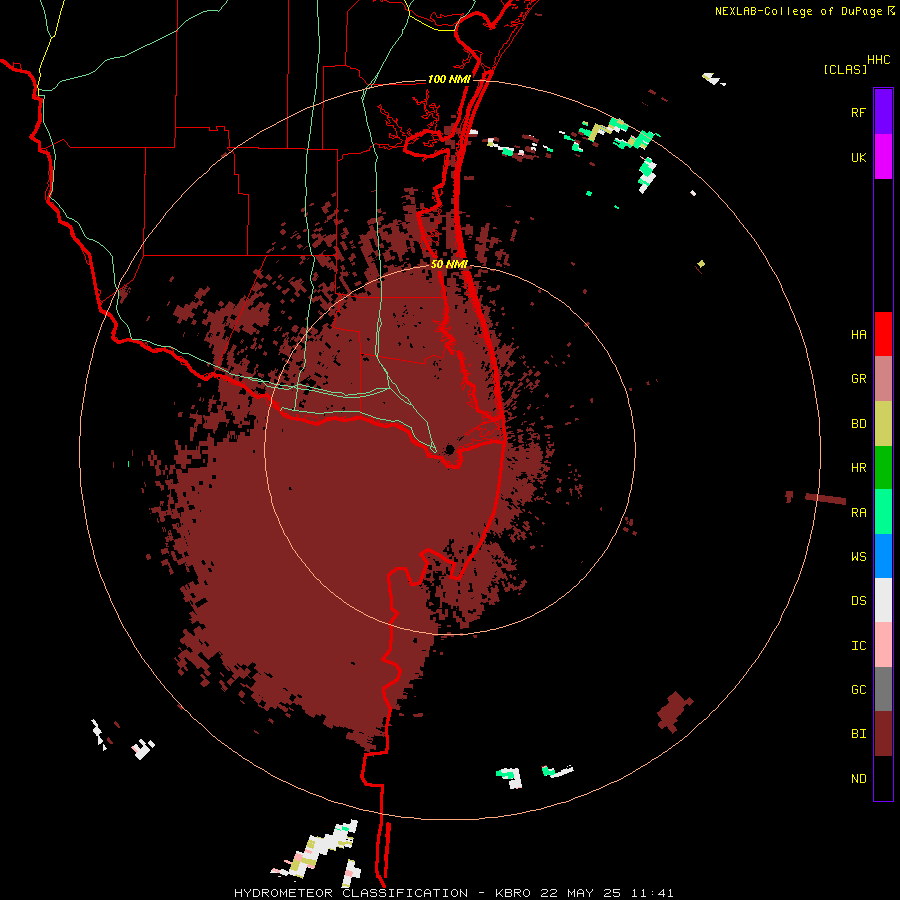900x900 pixels.
Task: Click the DS dry snow white swatch
Action: pos(883,600)
